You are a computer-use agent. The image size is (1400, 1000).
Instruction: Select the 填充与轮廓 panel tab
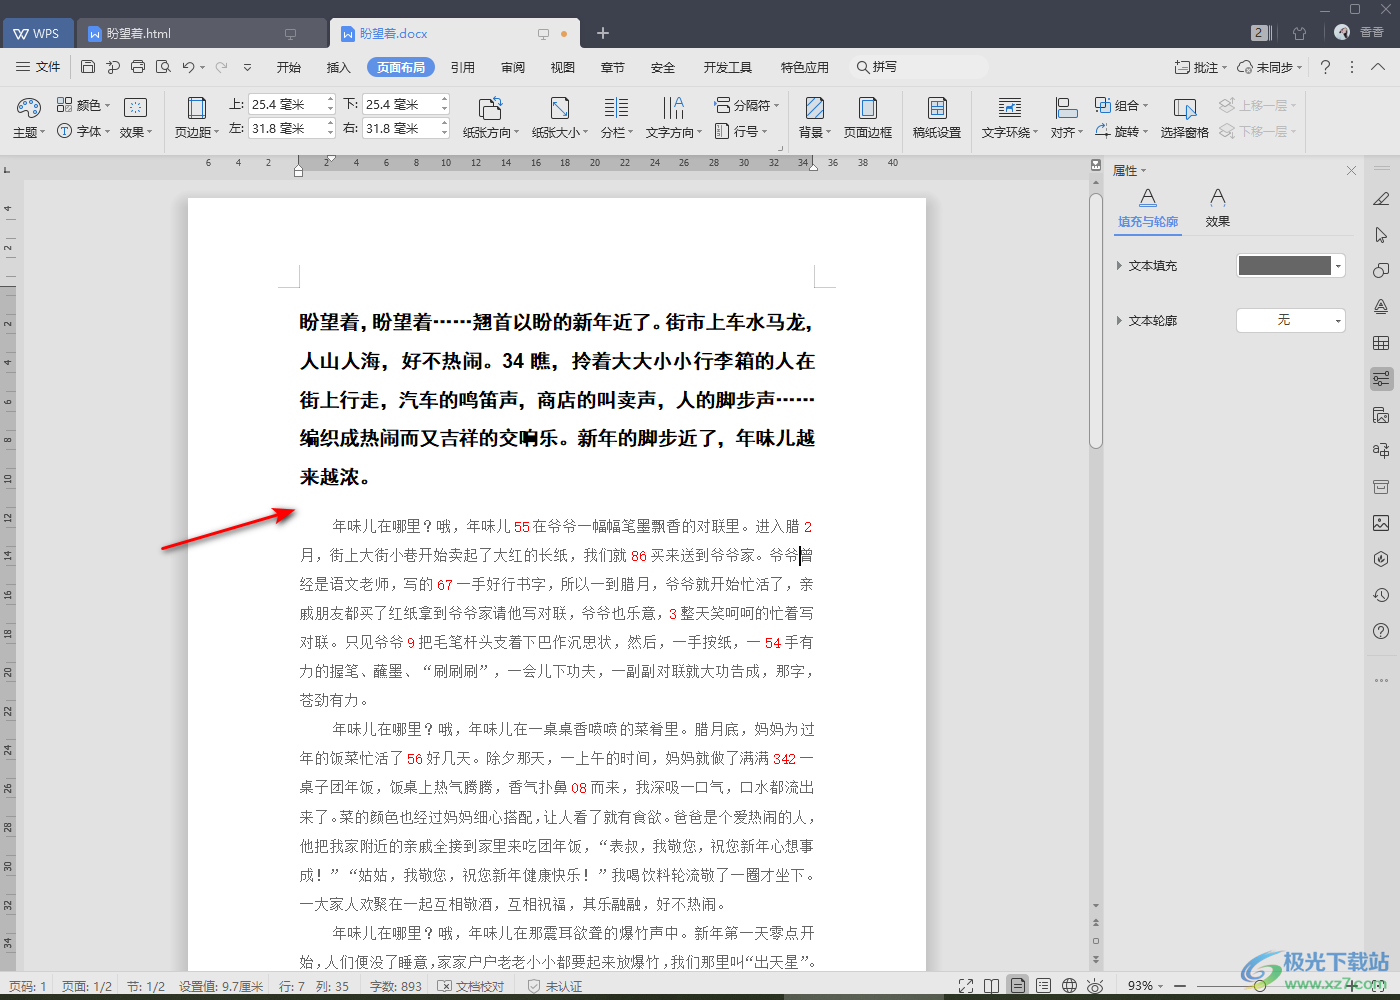[x=1148, y=209]
